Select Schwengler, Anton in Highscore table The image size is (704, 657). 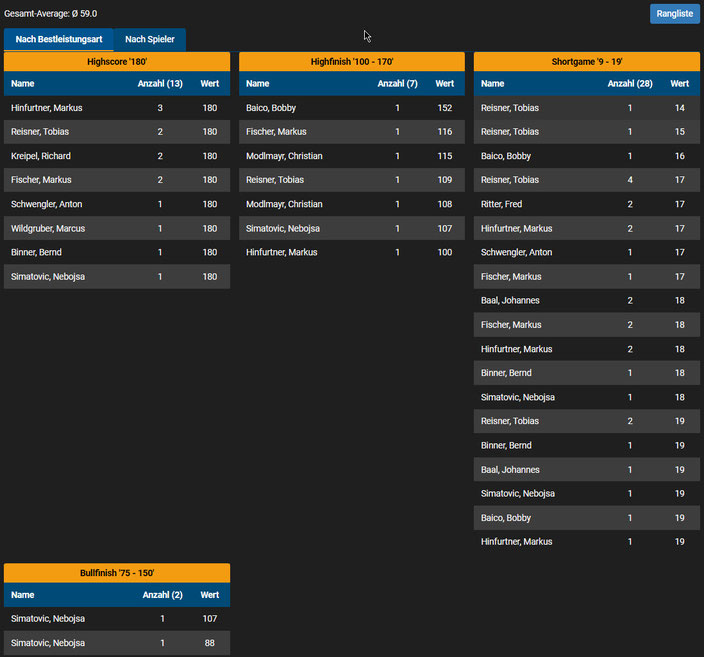click(x=117, y=204)
